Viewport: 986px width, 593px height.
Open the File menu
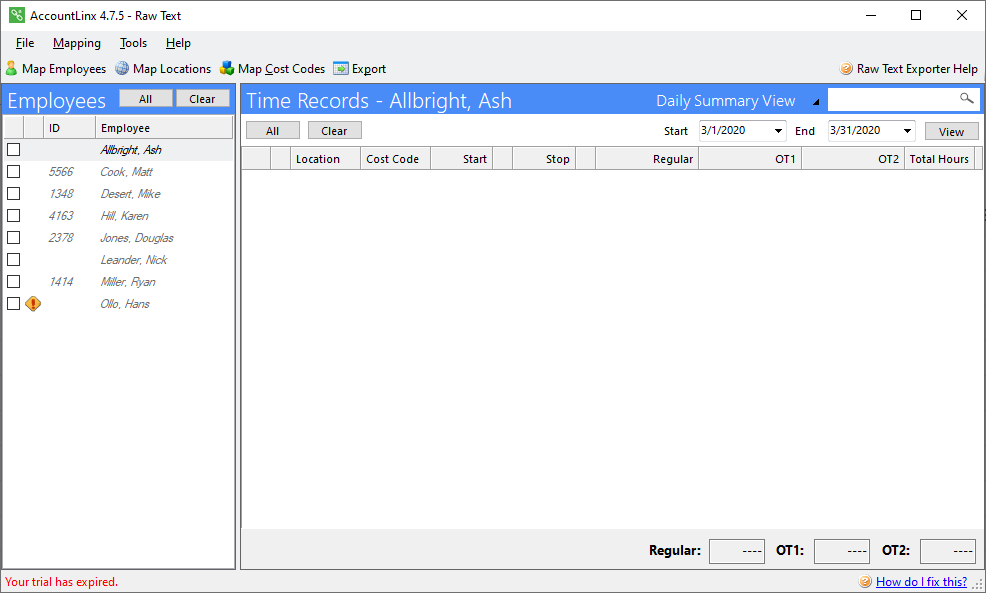[25, 43]
